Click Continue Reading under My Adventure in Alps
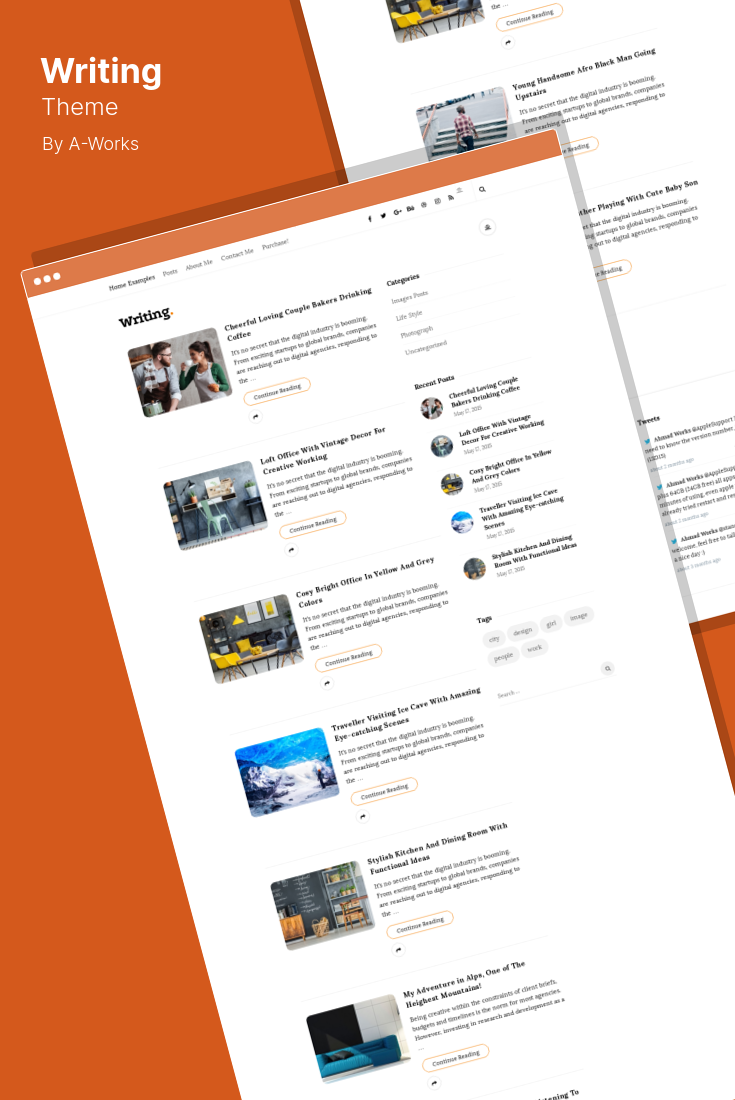 [x=456, y=1058]
